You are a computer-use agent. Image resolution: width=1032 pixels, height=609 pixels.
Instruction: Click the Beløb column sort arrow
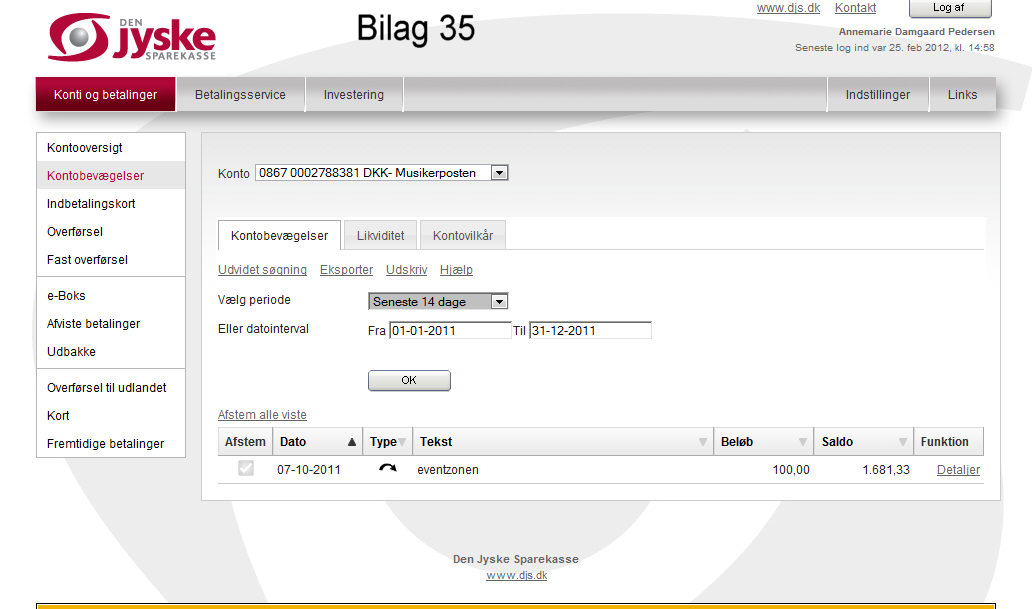[803, 442]
